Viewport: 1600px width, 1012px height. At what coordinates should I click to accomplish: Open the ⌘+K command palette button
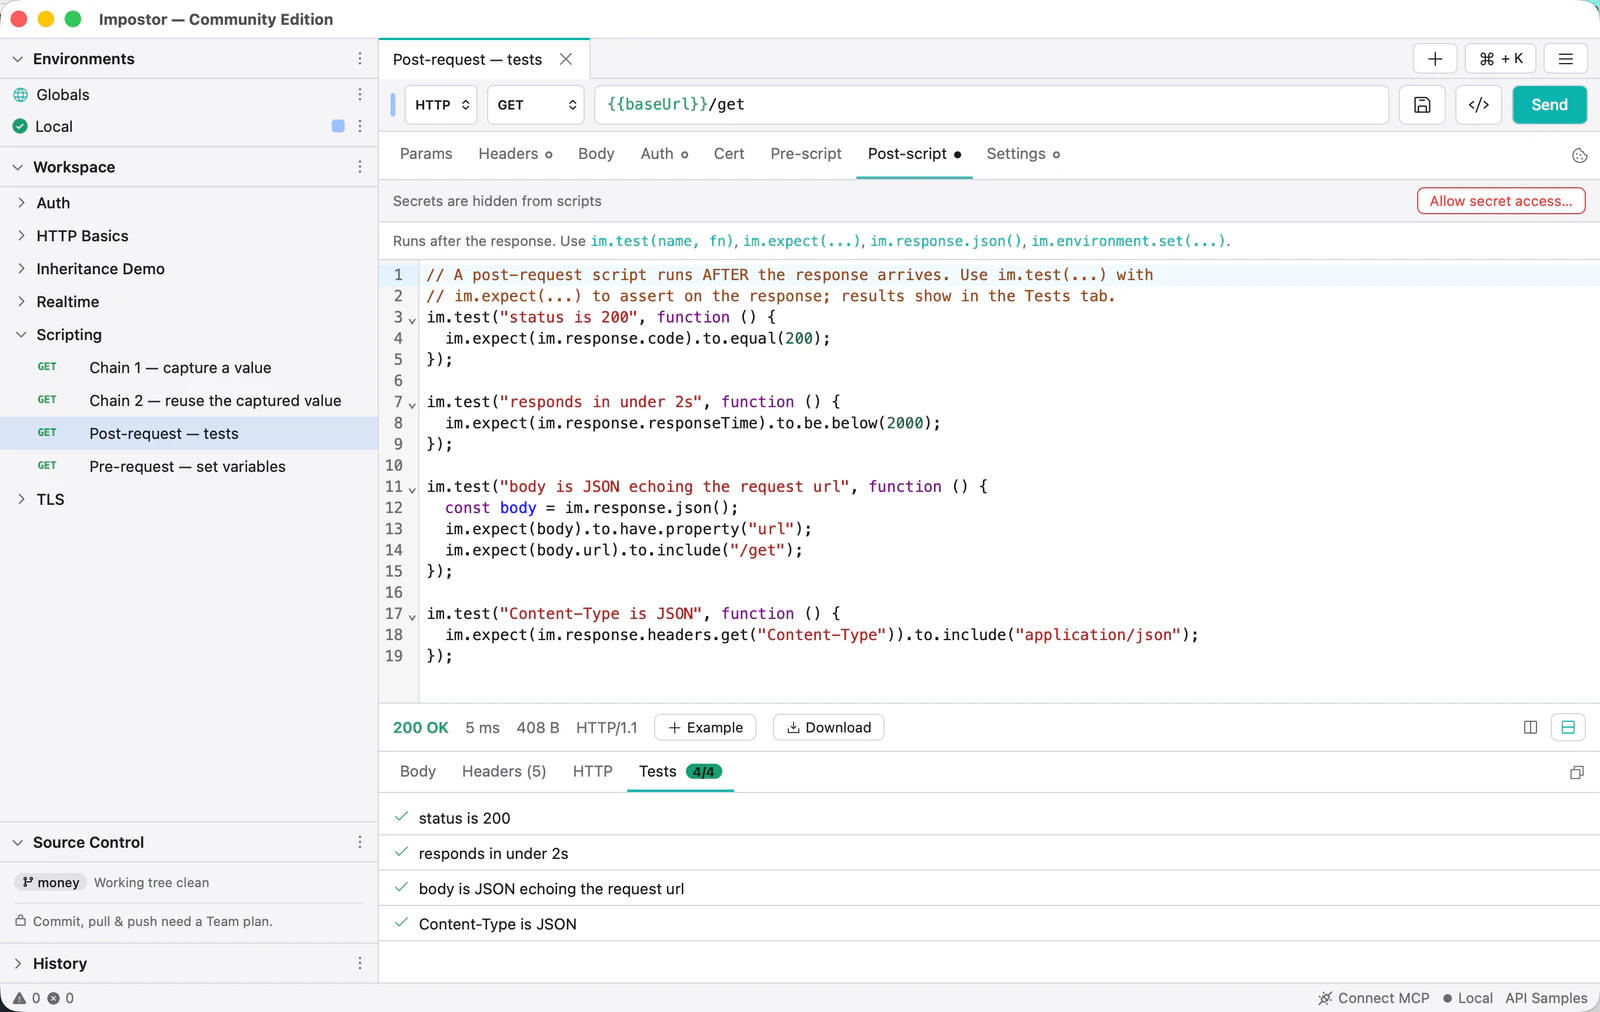1501,59
